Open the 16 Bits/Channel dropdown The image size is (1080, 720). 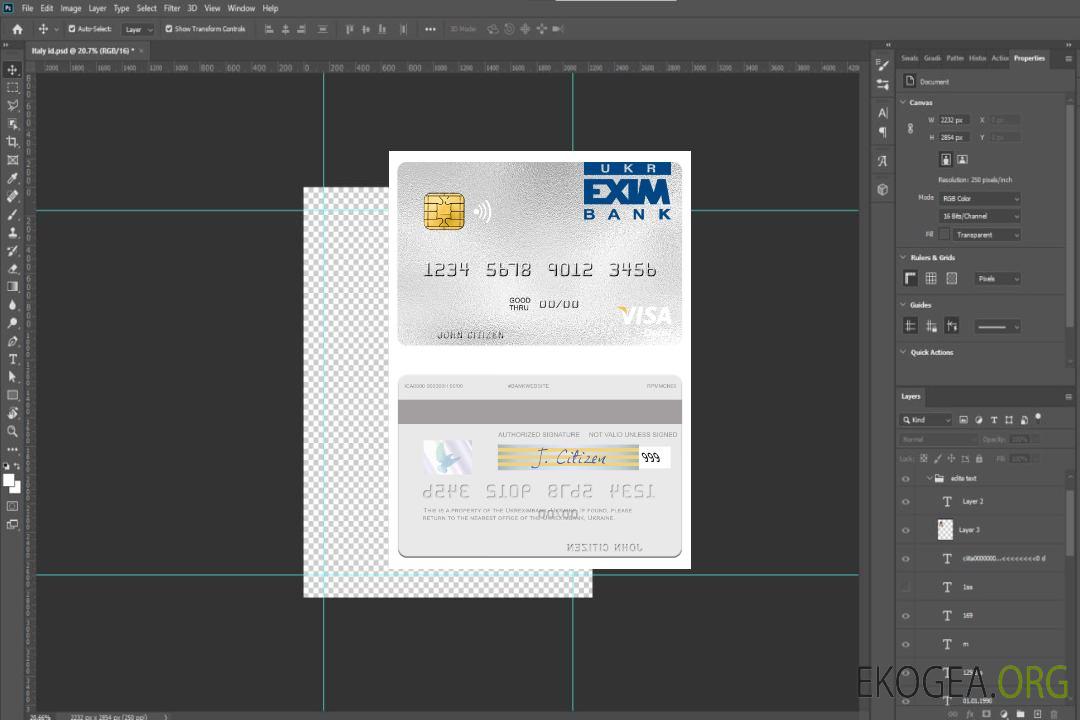click(979, 216)
